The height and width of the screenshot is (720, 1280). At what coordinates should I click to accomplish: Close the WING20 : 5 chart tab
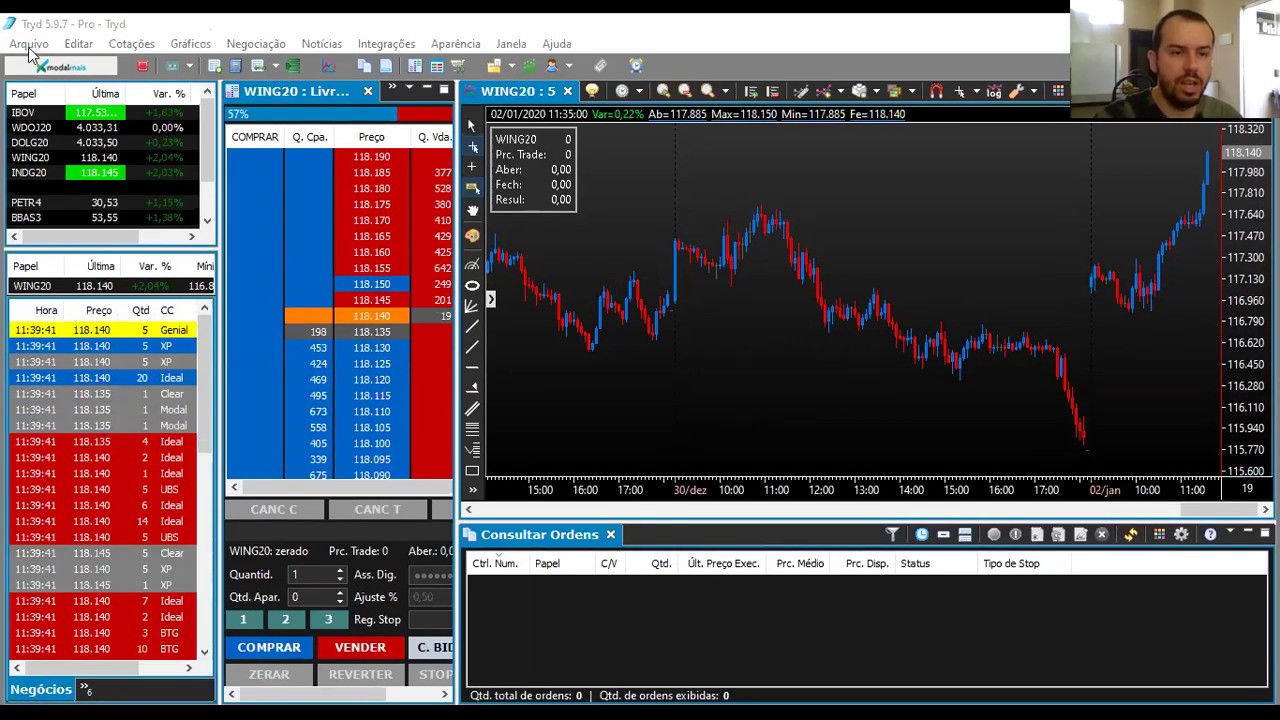[567, 91]
